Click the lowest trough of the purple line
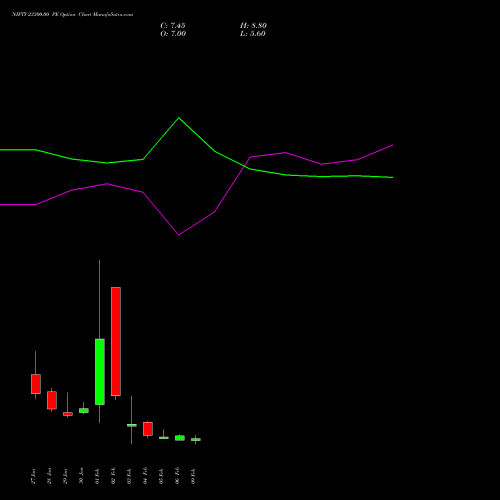This screenshot has height=500, width=500. pyautogui.click(x=179, y=235)
